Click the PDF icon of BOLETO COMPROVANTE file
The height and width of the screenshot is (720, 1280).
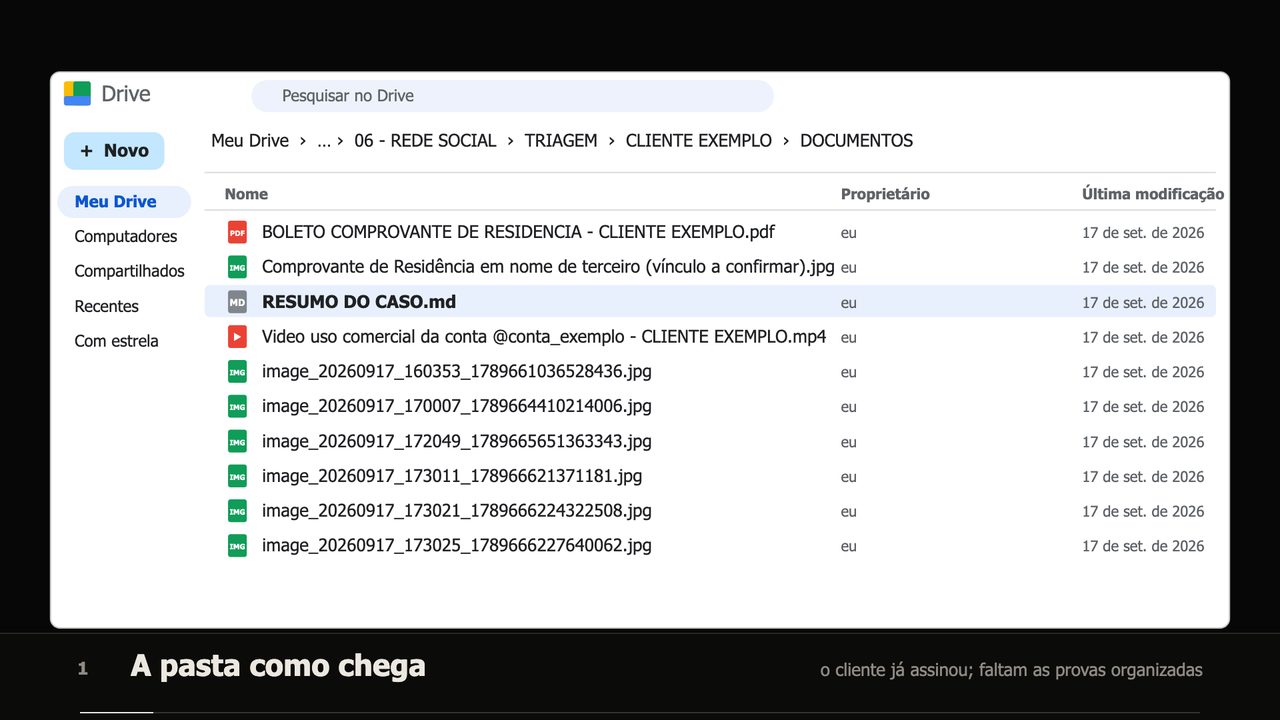point(237,232)
